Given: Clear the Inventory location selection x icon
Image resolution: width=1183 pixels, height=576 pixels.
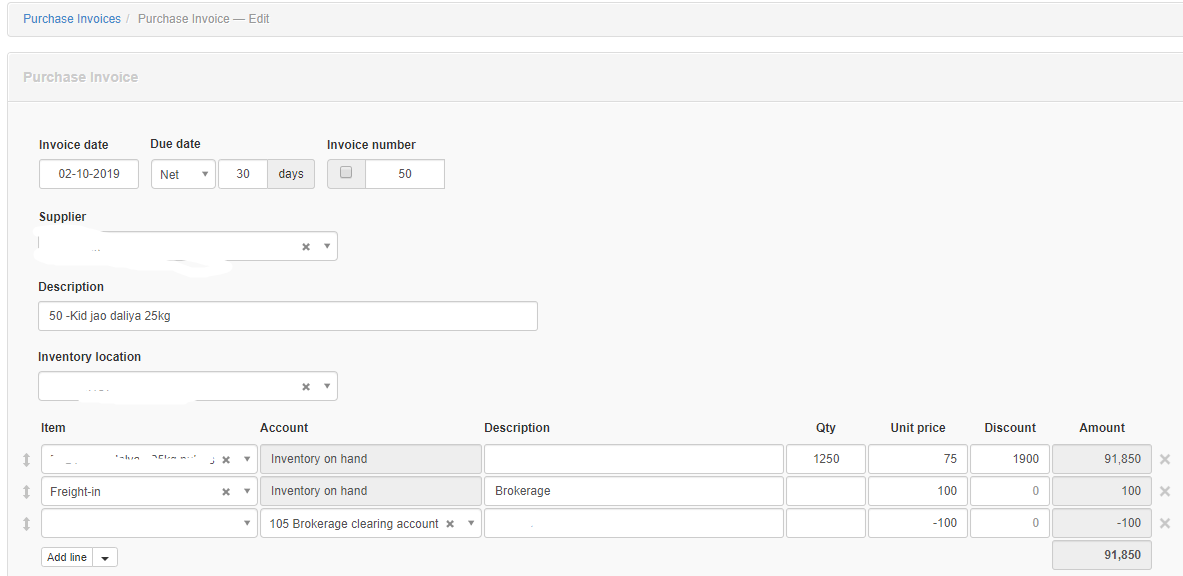Looking at the screenshot, I should (x=306, y=387).
